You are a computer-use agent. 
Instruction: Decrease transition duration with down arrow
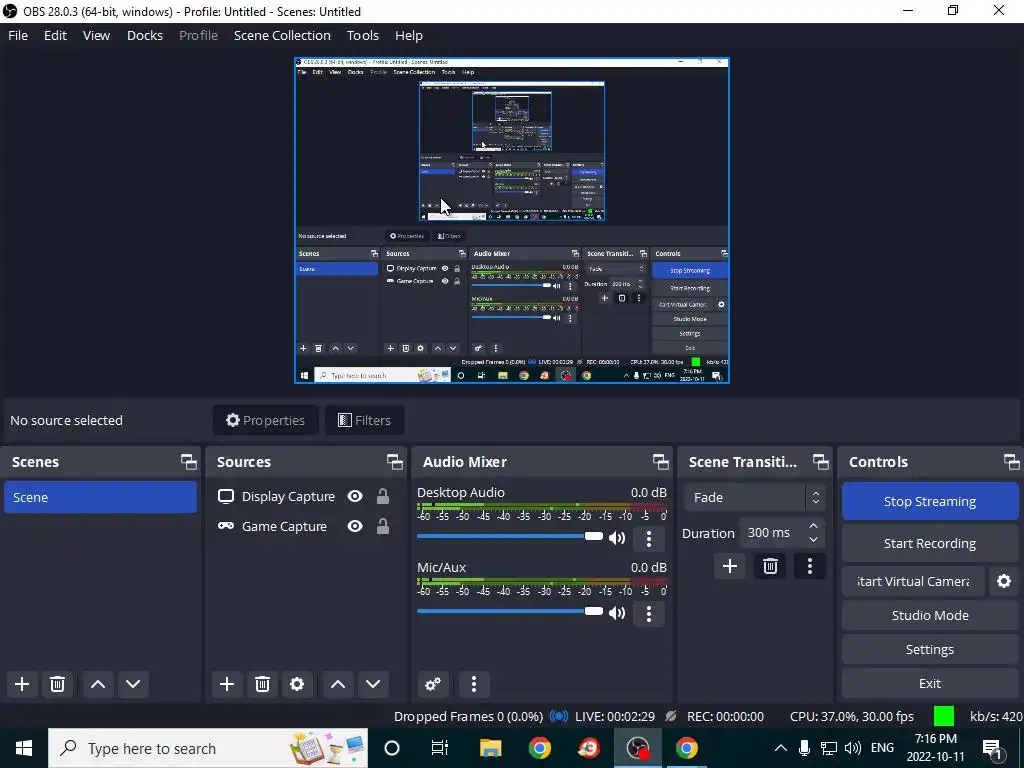(x=813, y=539)
